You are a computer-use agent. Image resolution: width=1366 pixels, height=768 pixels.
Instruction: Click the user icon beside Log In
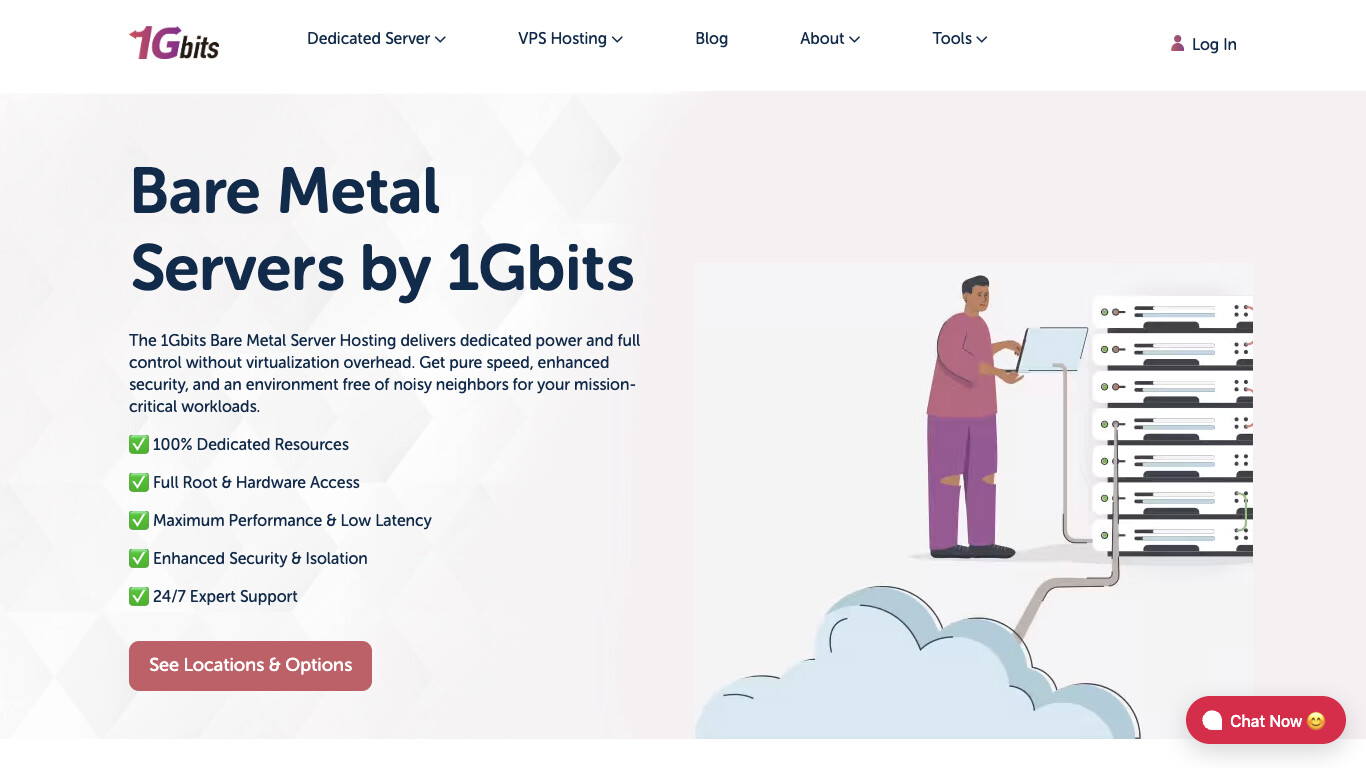coord(1177,44)
